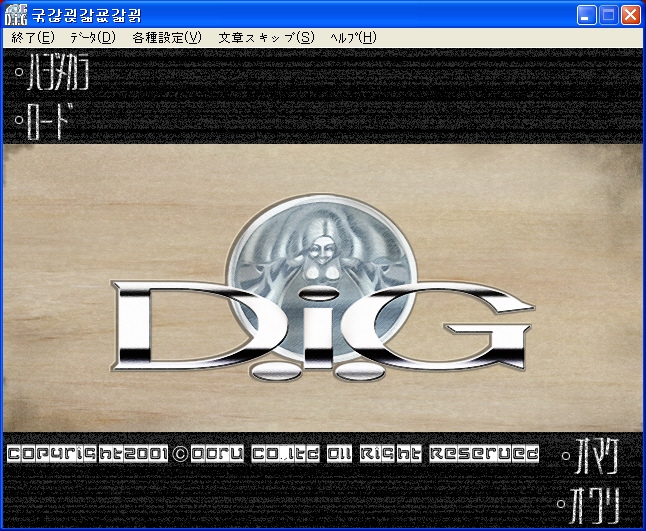
Task: Open the 各種設定(V) settings menu
Action: coord(167,38)
